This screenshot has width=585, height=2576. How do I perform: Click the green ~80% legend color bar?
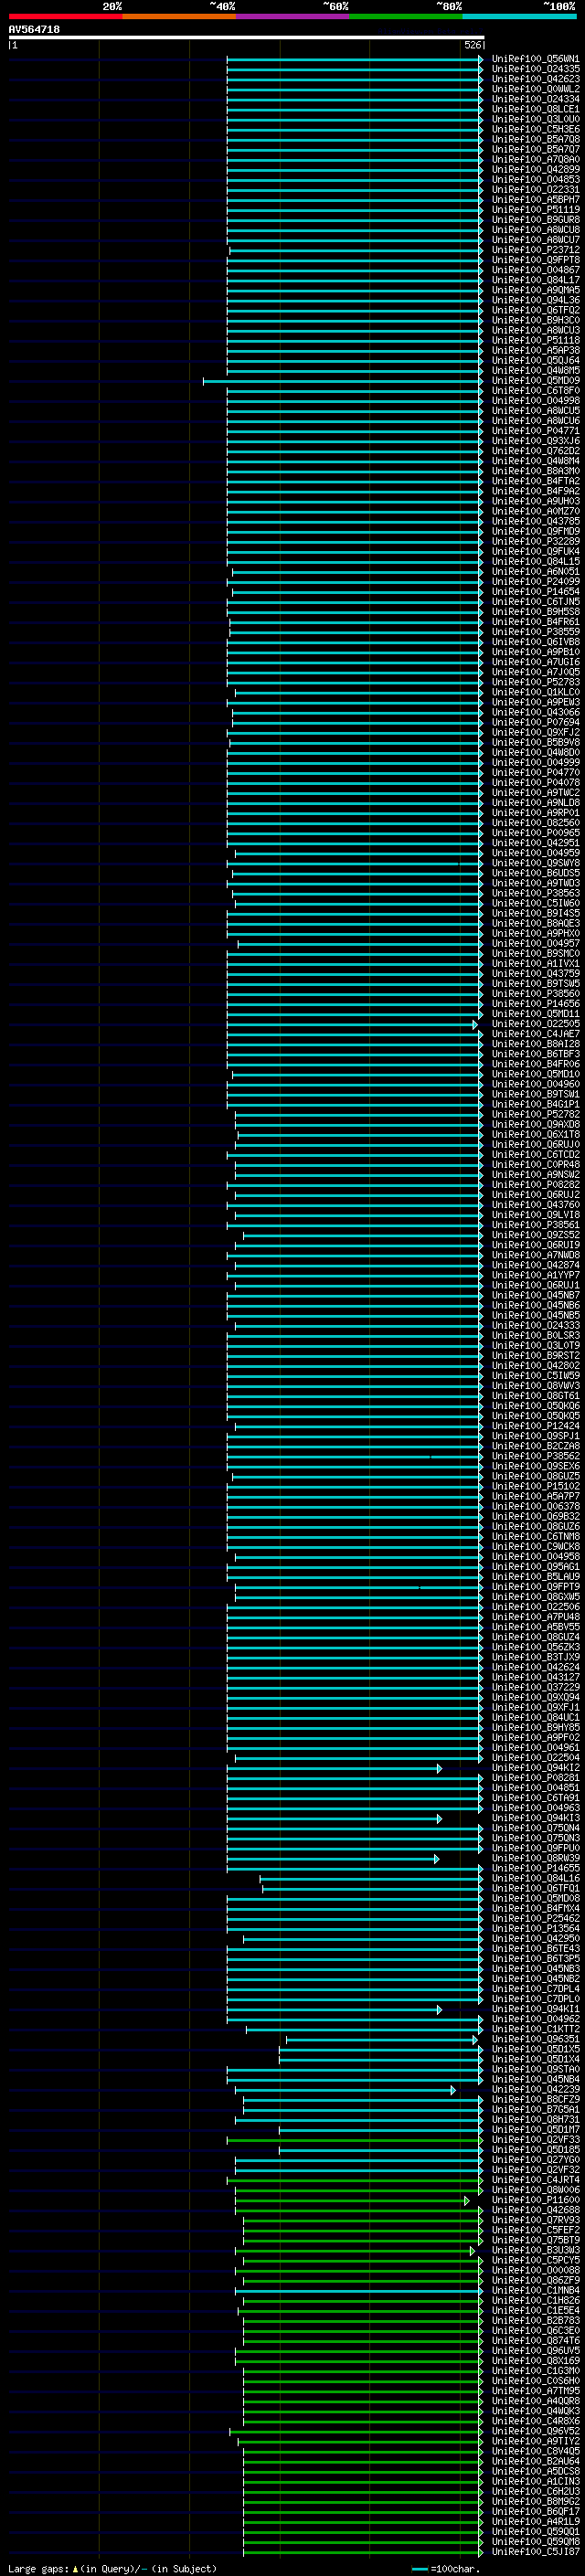click(x=406, y=16)
